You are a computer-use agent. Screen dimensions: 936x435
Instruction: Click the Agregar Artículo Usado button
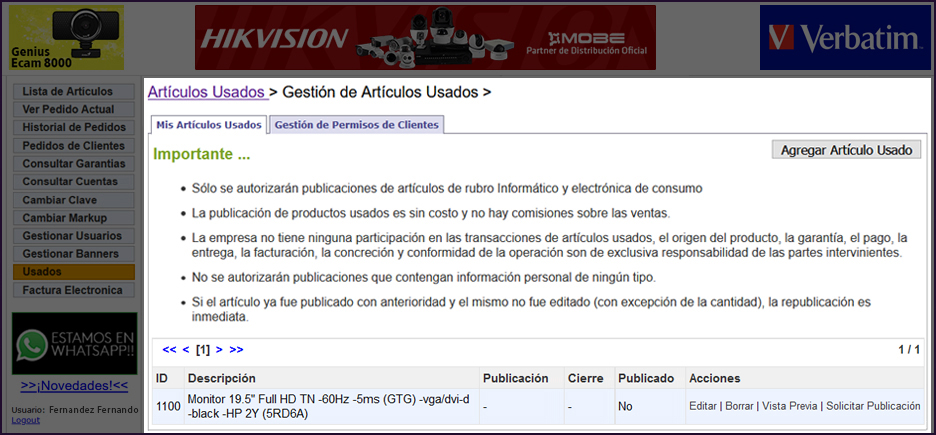tap(846, 150)
